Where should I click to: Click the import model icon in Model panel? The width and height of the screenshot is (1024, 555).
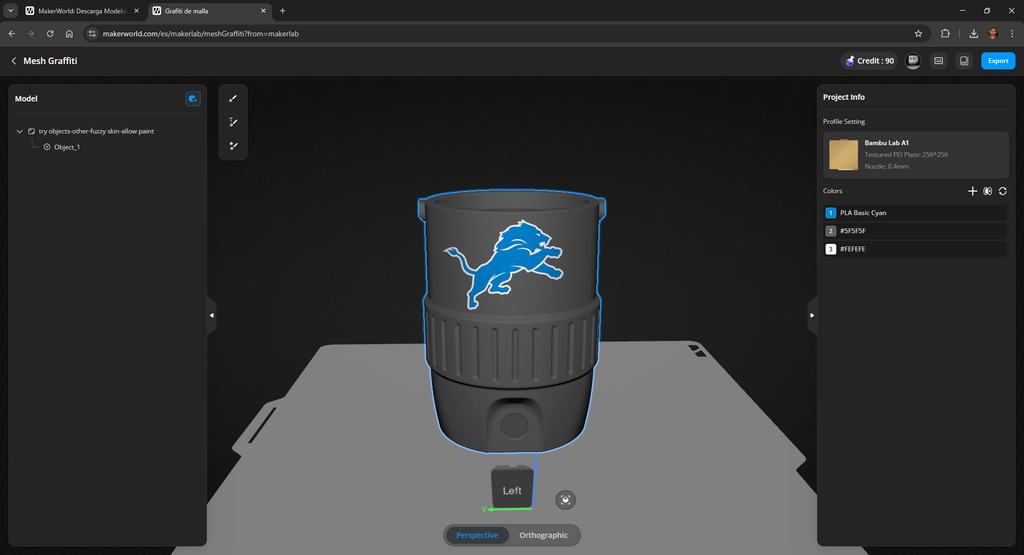point(193,99)
